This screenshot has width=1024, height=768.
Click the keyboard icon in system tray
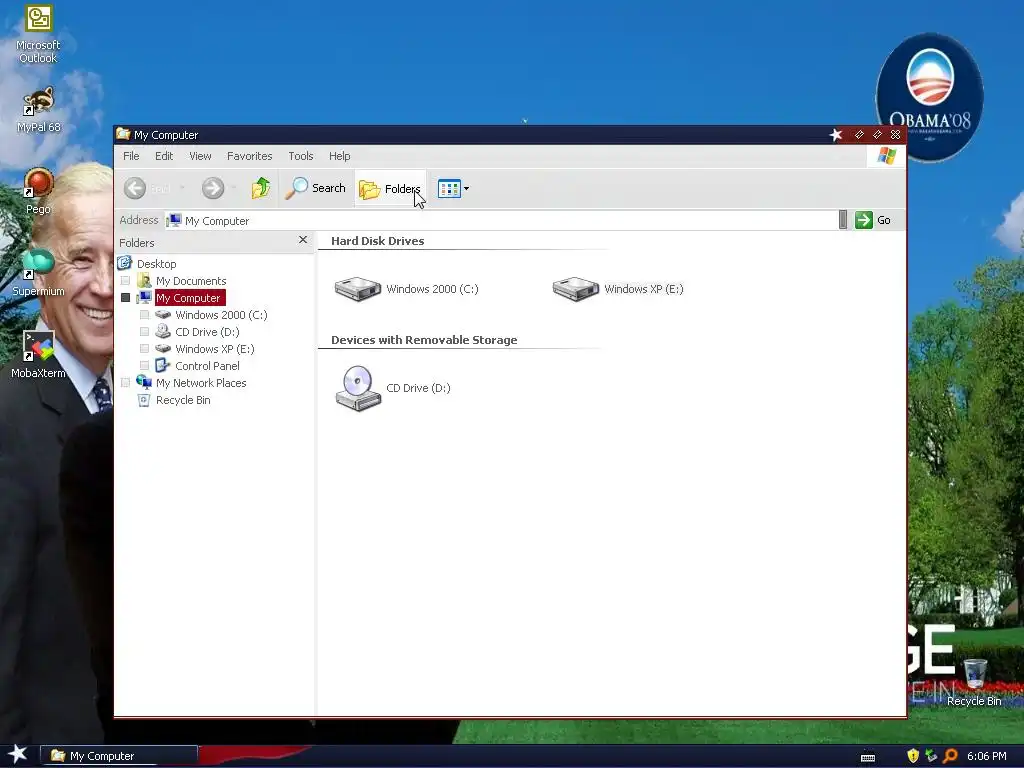tap(867, 757)
